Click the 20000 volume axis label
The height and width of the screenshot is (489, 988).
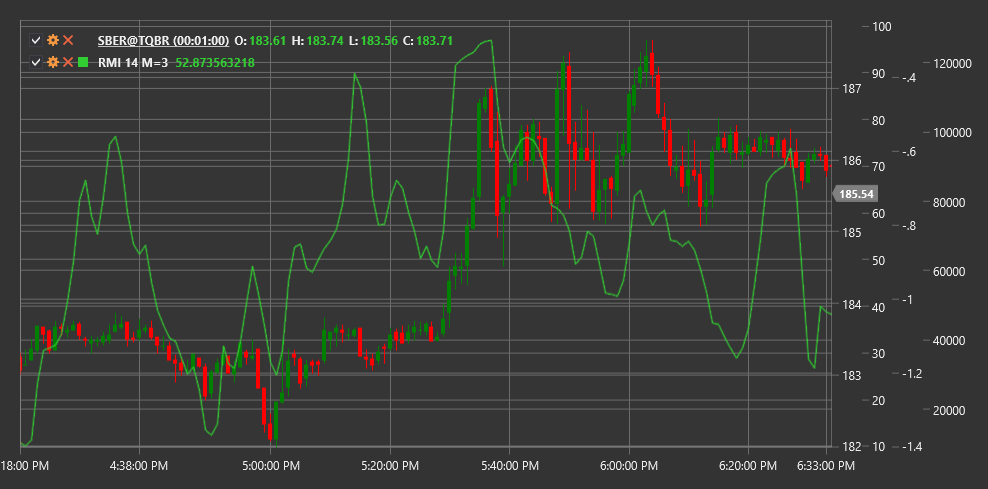click(950, 411)
